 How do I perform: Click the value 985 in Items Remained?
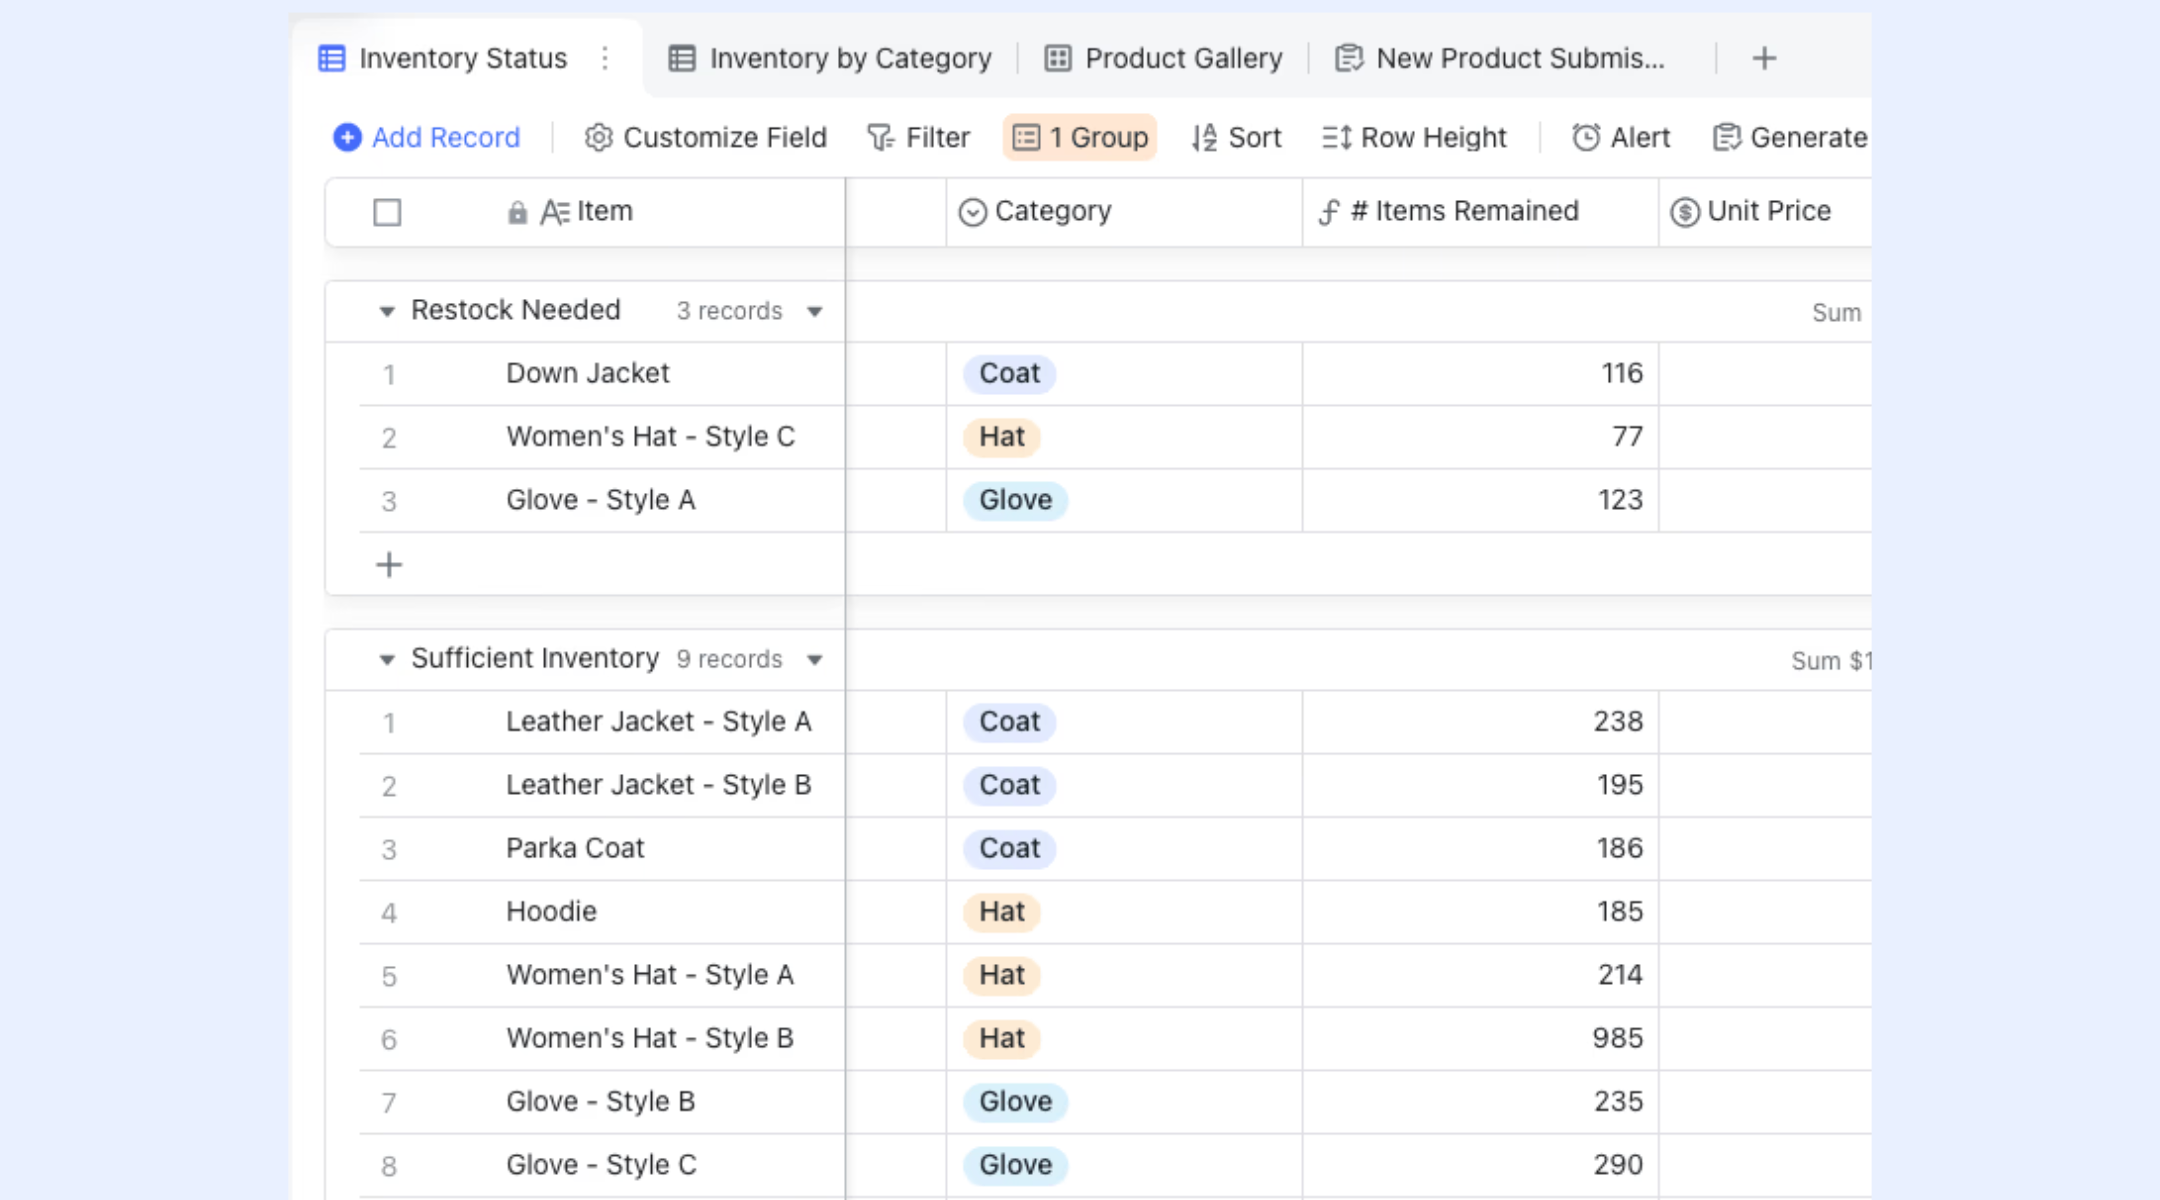(1617, 1038)
